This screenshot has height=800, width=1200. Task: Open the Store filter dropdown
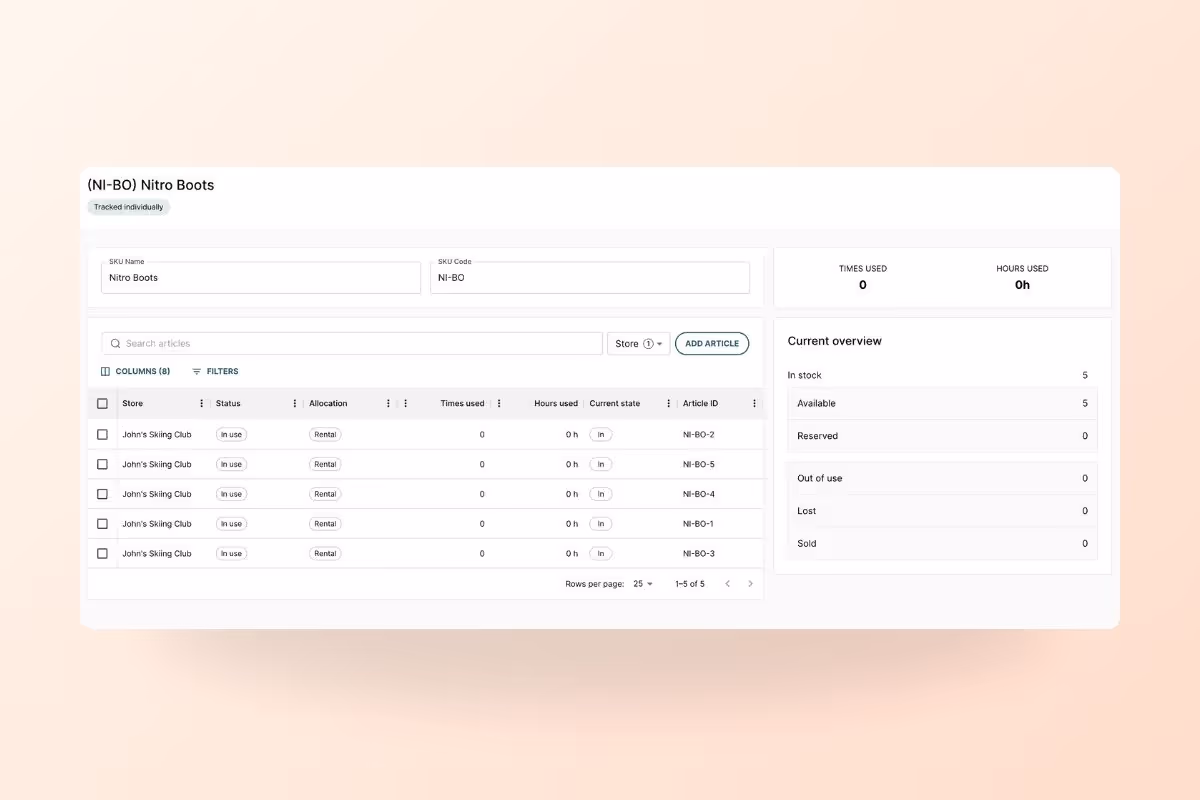point(638,343)
